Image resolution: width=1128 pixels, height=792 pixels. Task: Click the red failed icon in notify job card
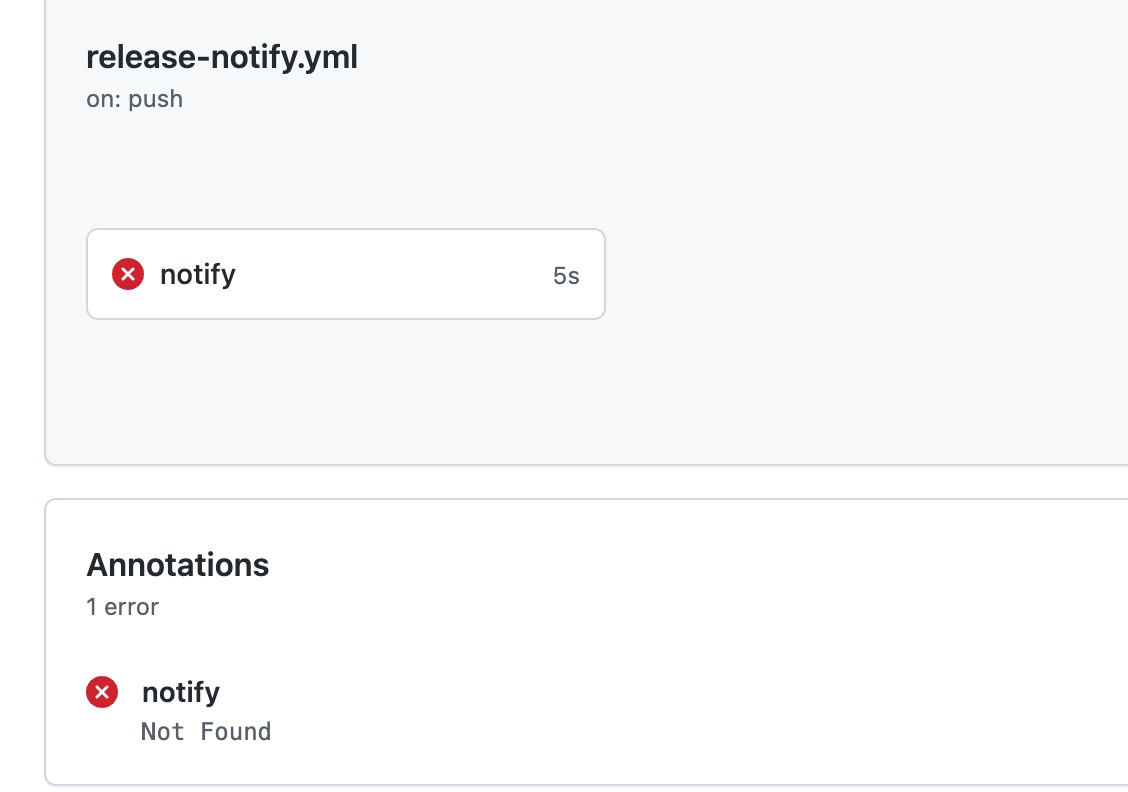(128, 274)
